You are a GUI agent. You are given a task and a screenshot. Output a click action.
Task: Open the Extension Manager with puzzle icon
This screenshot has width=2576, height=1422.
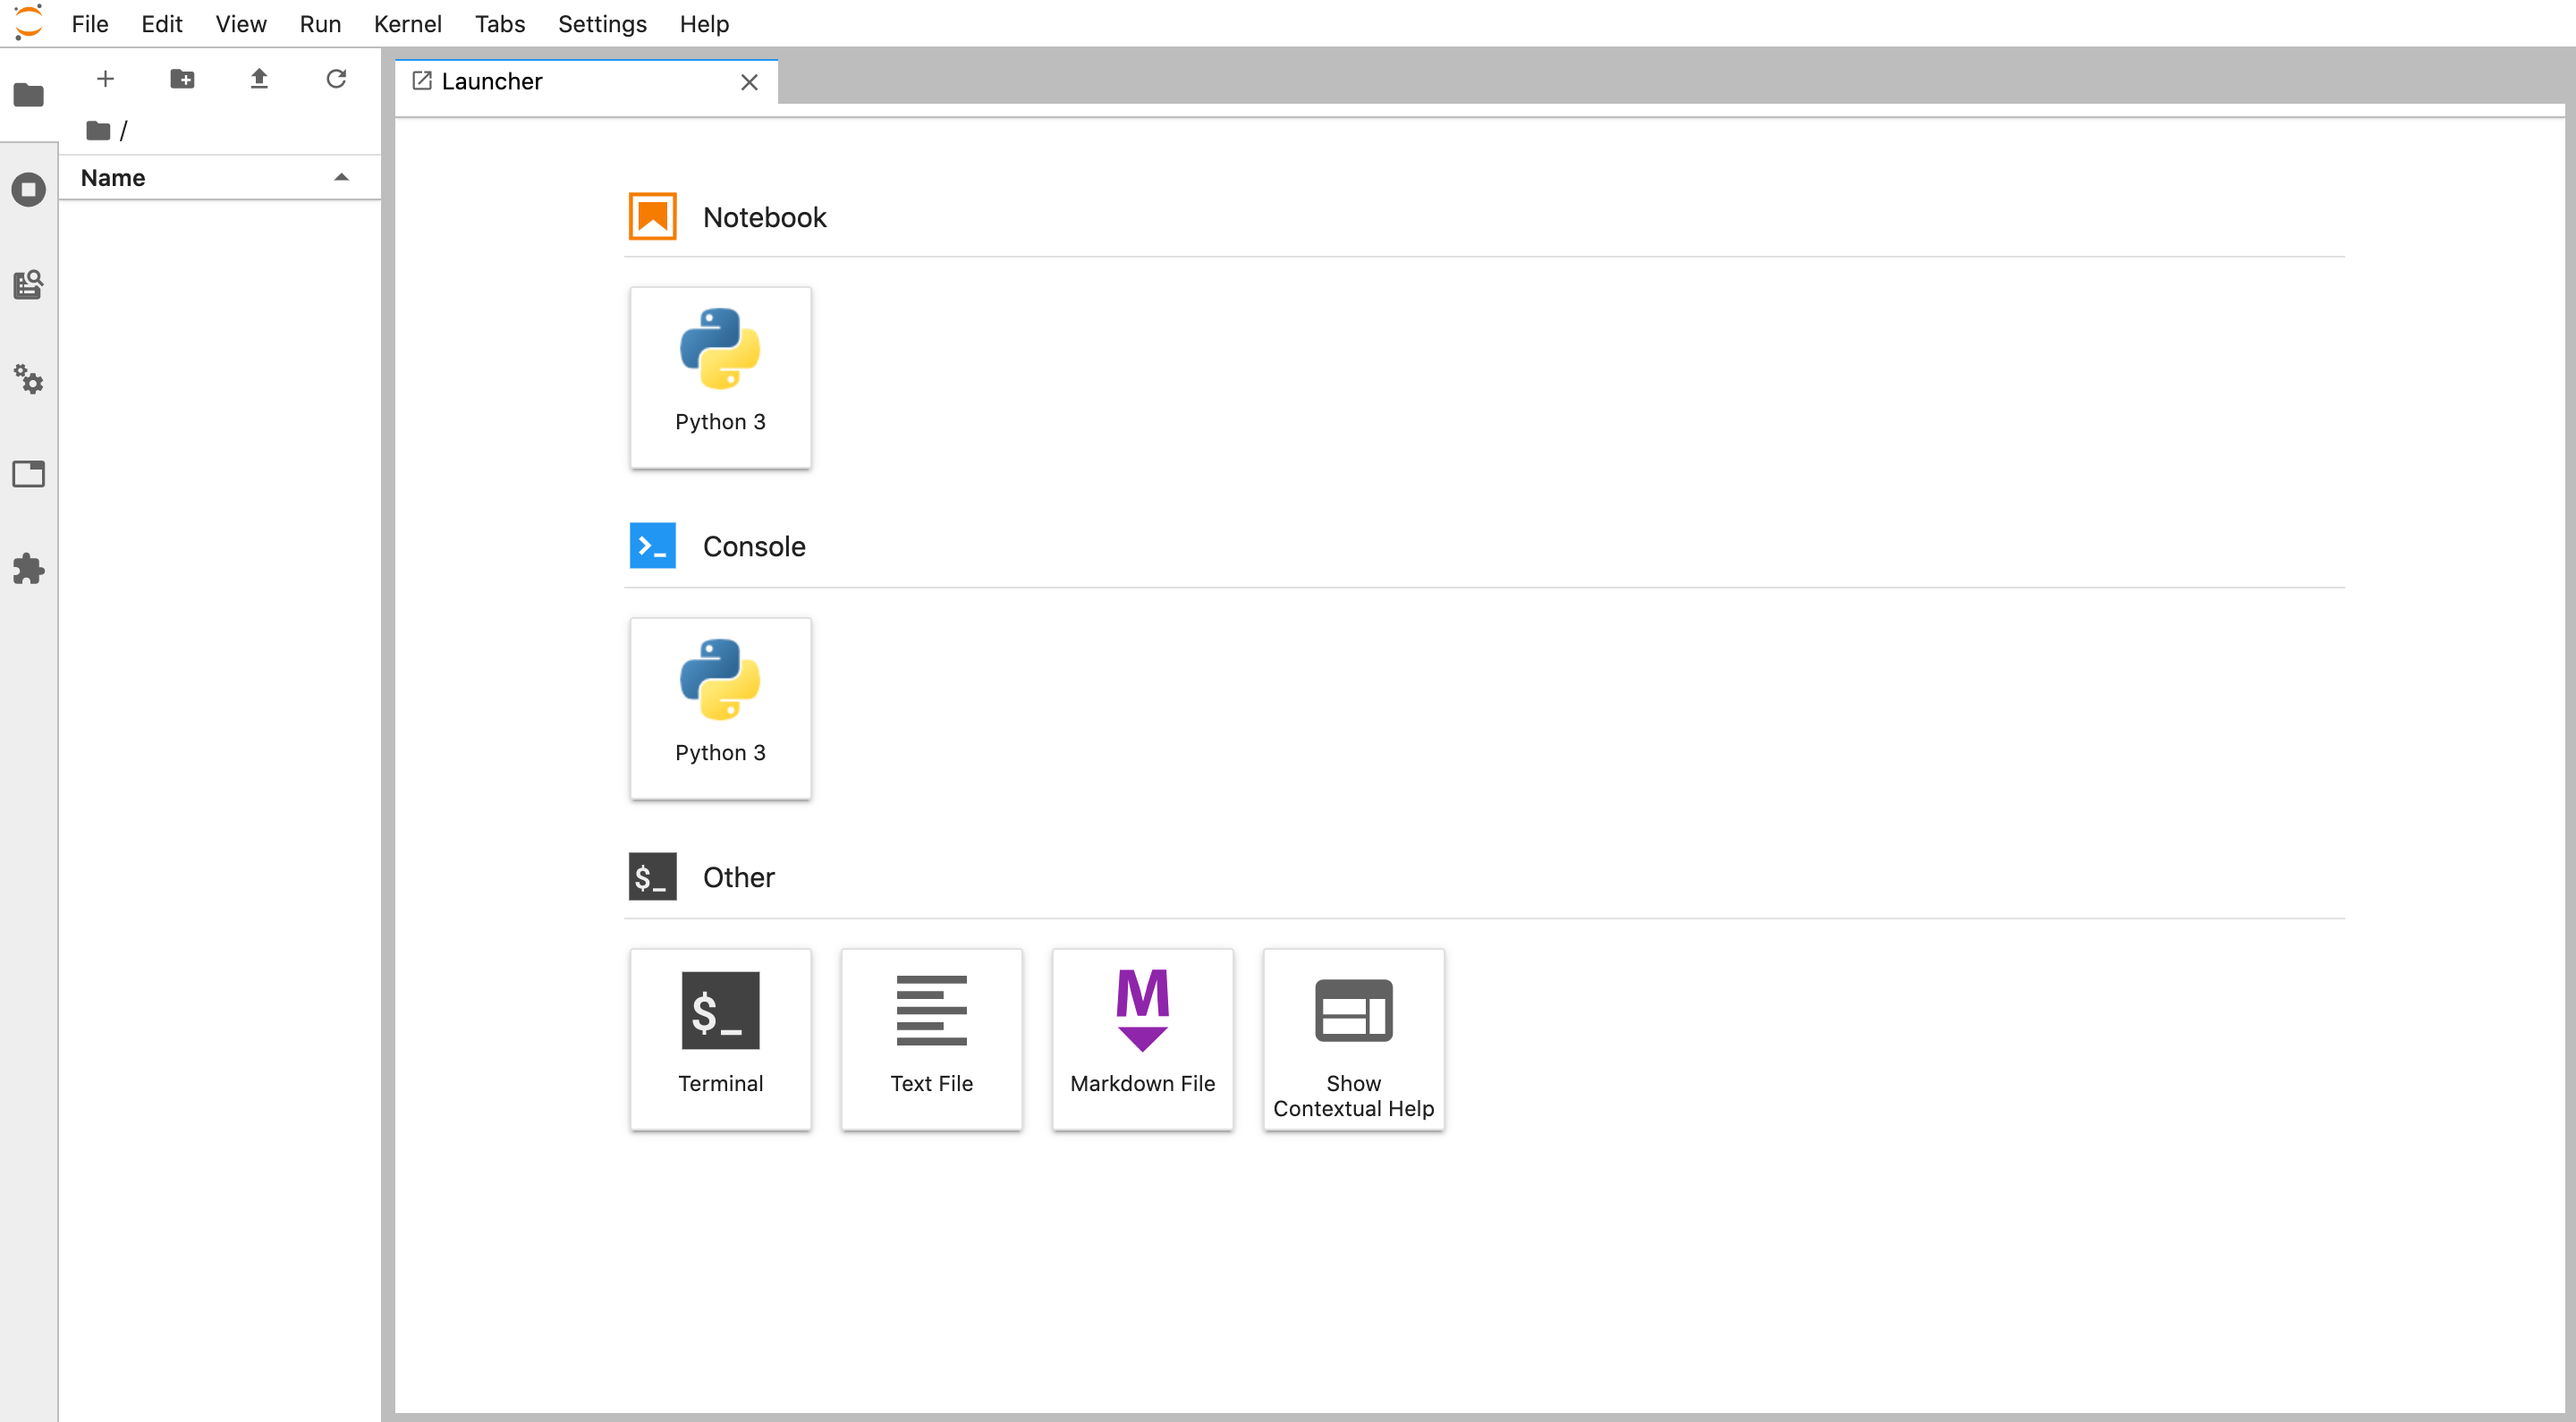(x=29, y=569)
